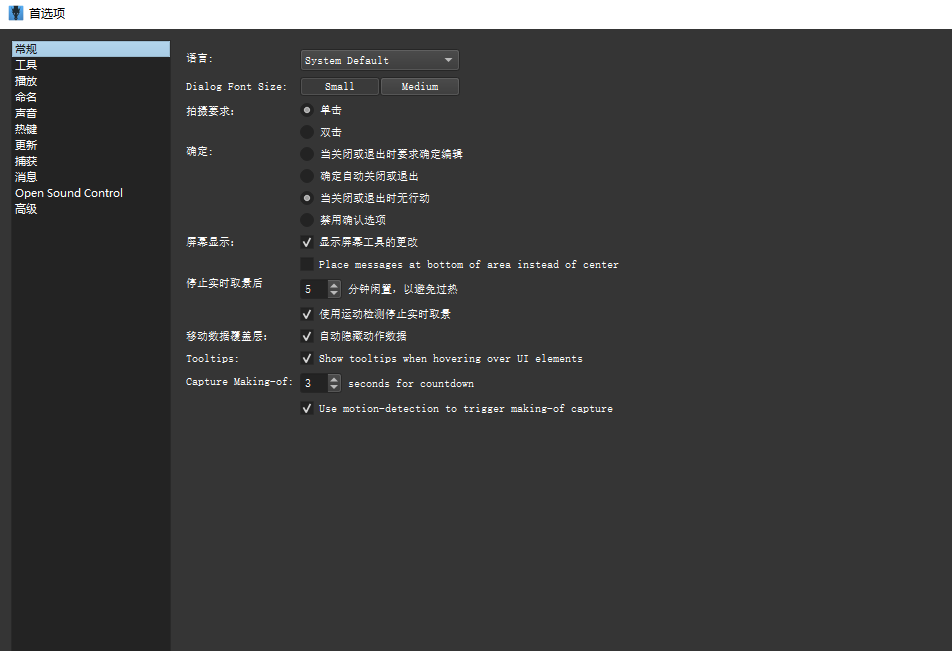Uncheck Use motion-detection to trigger making-of capture
Viewport: 952px width, 651px height.
tap(307, 409)
